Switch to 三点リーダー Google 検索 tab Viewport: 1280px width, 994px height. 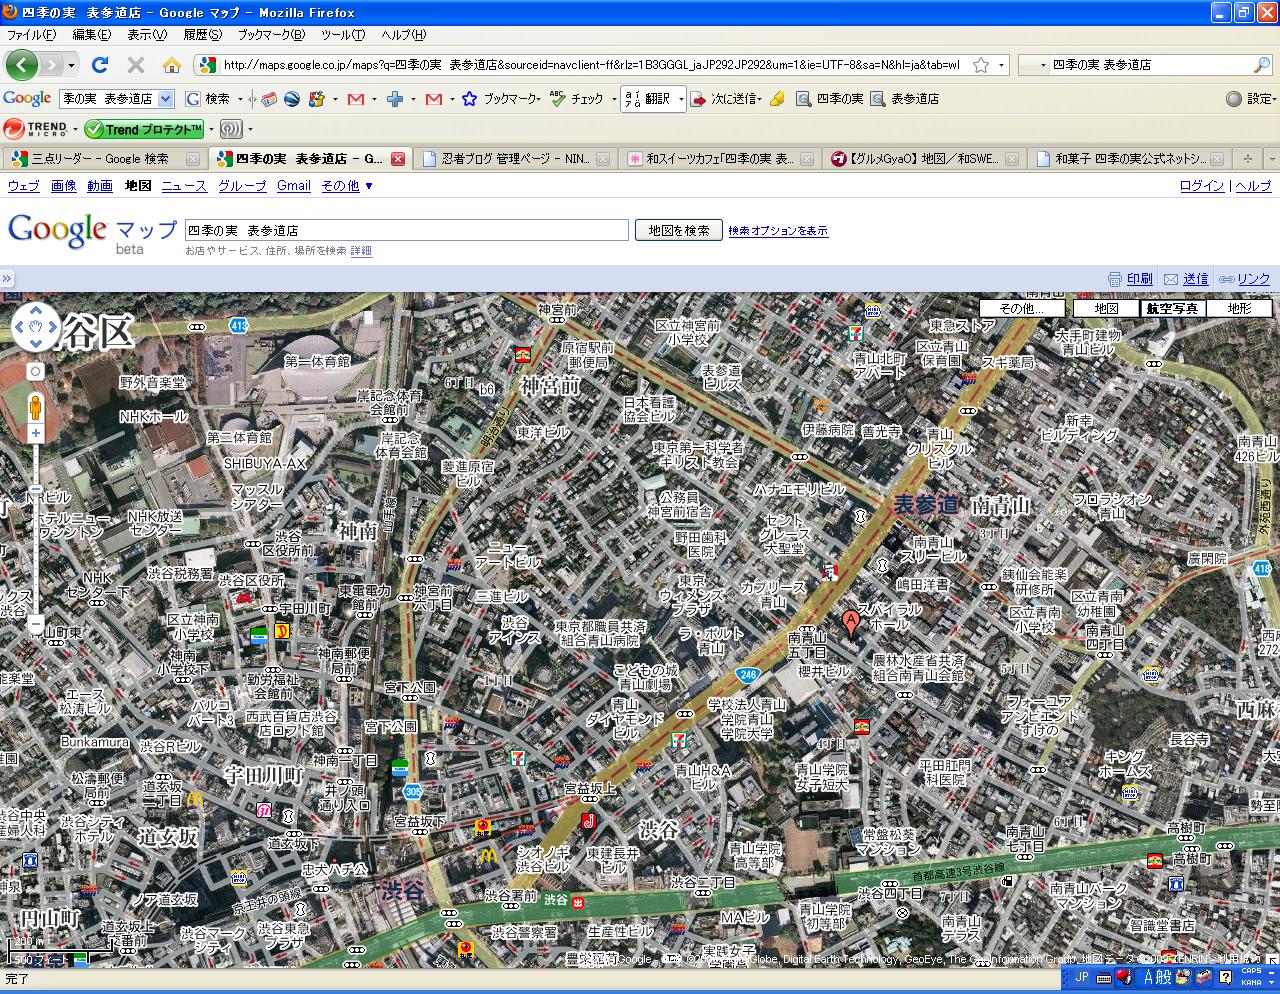click(104, 158)
